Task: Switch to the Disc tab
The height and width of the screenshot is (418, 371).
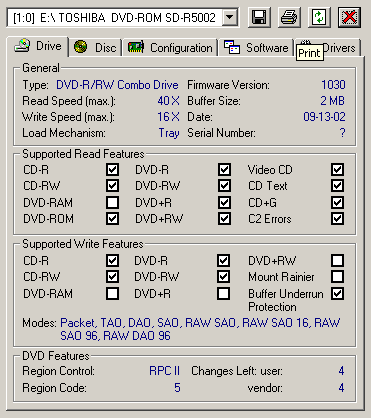Action: tap(95, 48)
